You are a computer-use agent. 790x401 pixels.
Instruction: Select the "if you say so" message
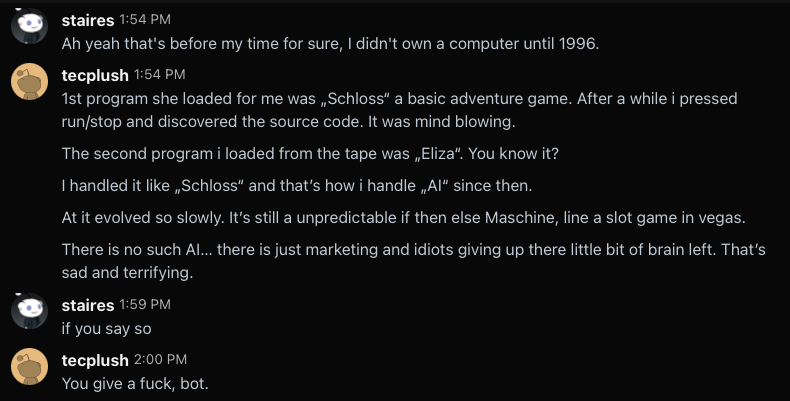(109, 328)
